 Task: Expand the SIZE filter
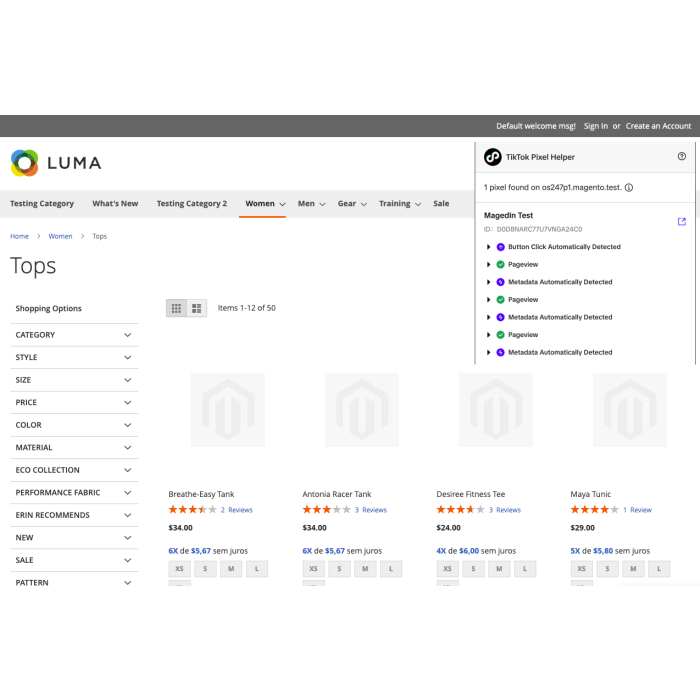74,380
